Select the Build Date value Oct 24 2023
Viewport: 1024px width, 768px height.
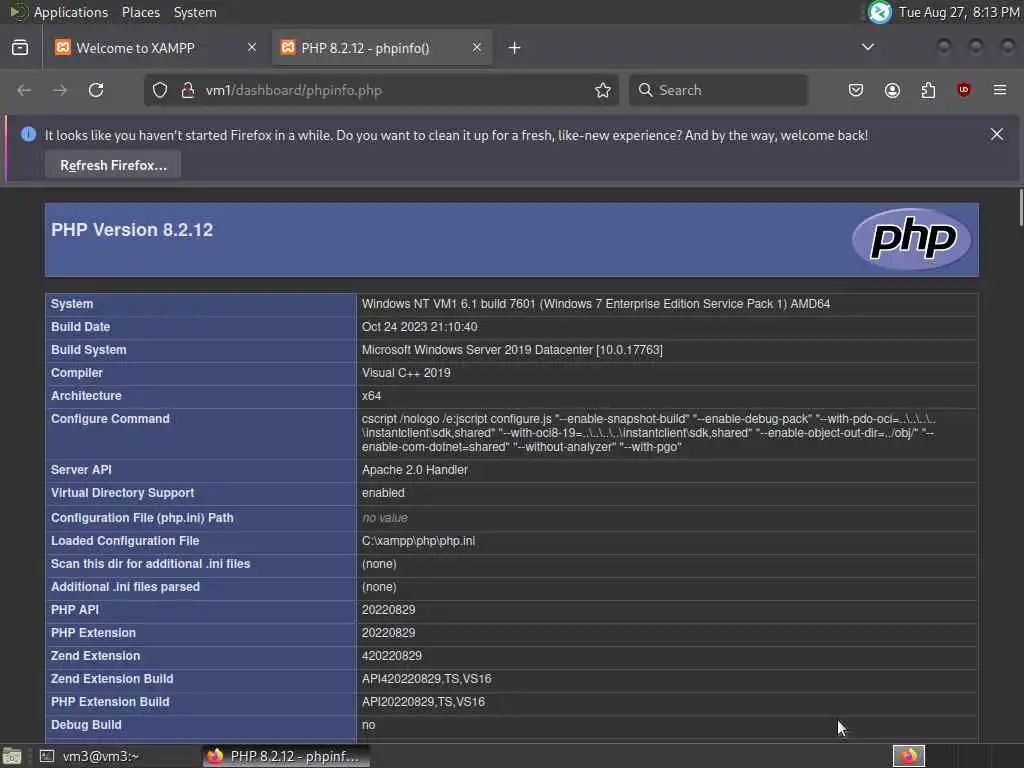[419, 327]
